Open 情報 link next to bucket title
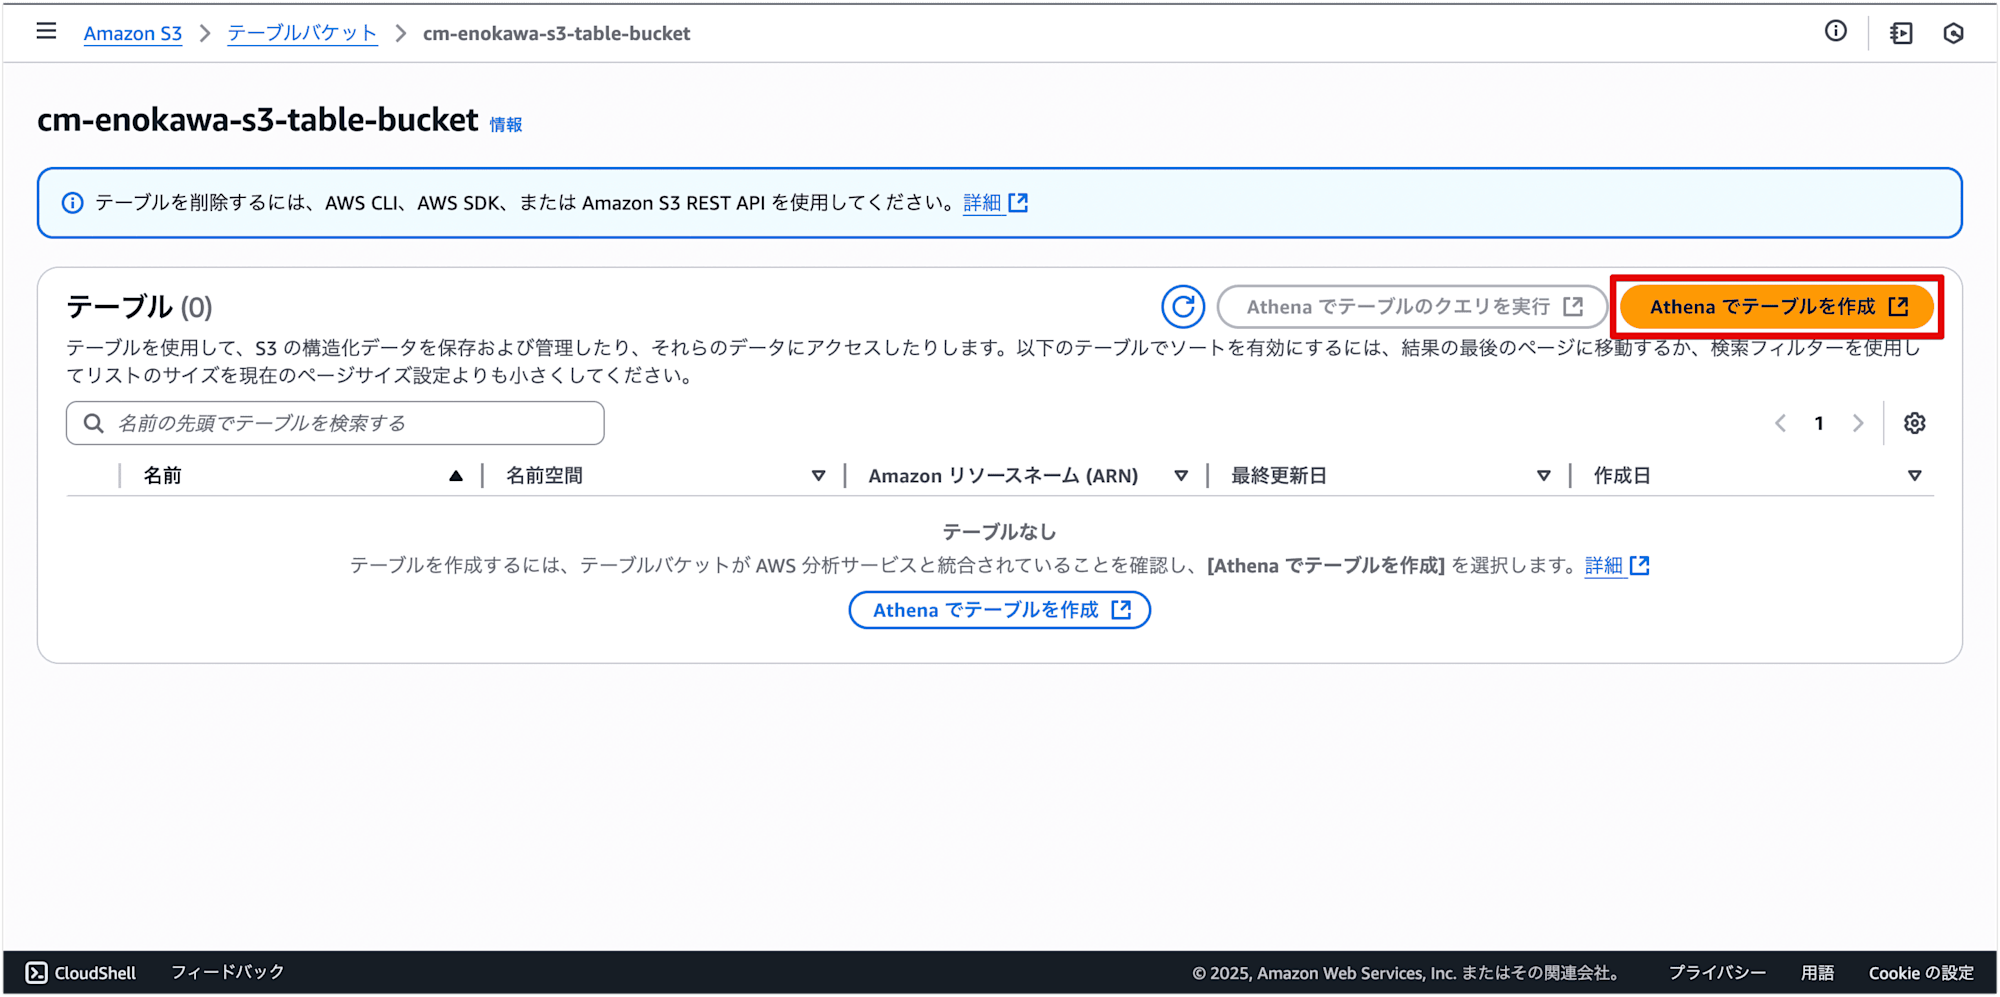 506,124
